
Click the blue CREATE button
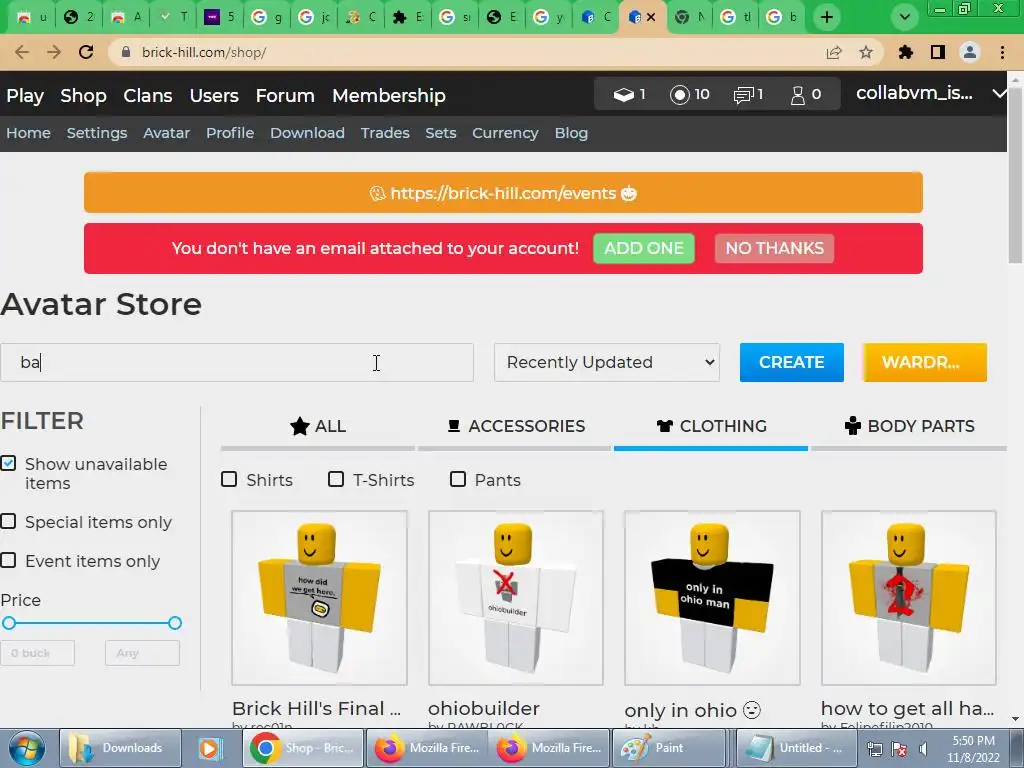(x=792, y=362)
